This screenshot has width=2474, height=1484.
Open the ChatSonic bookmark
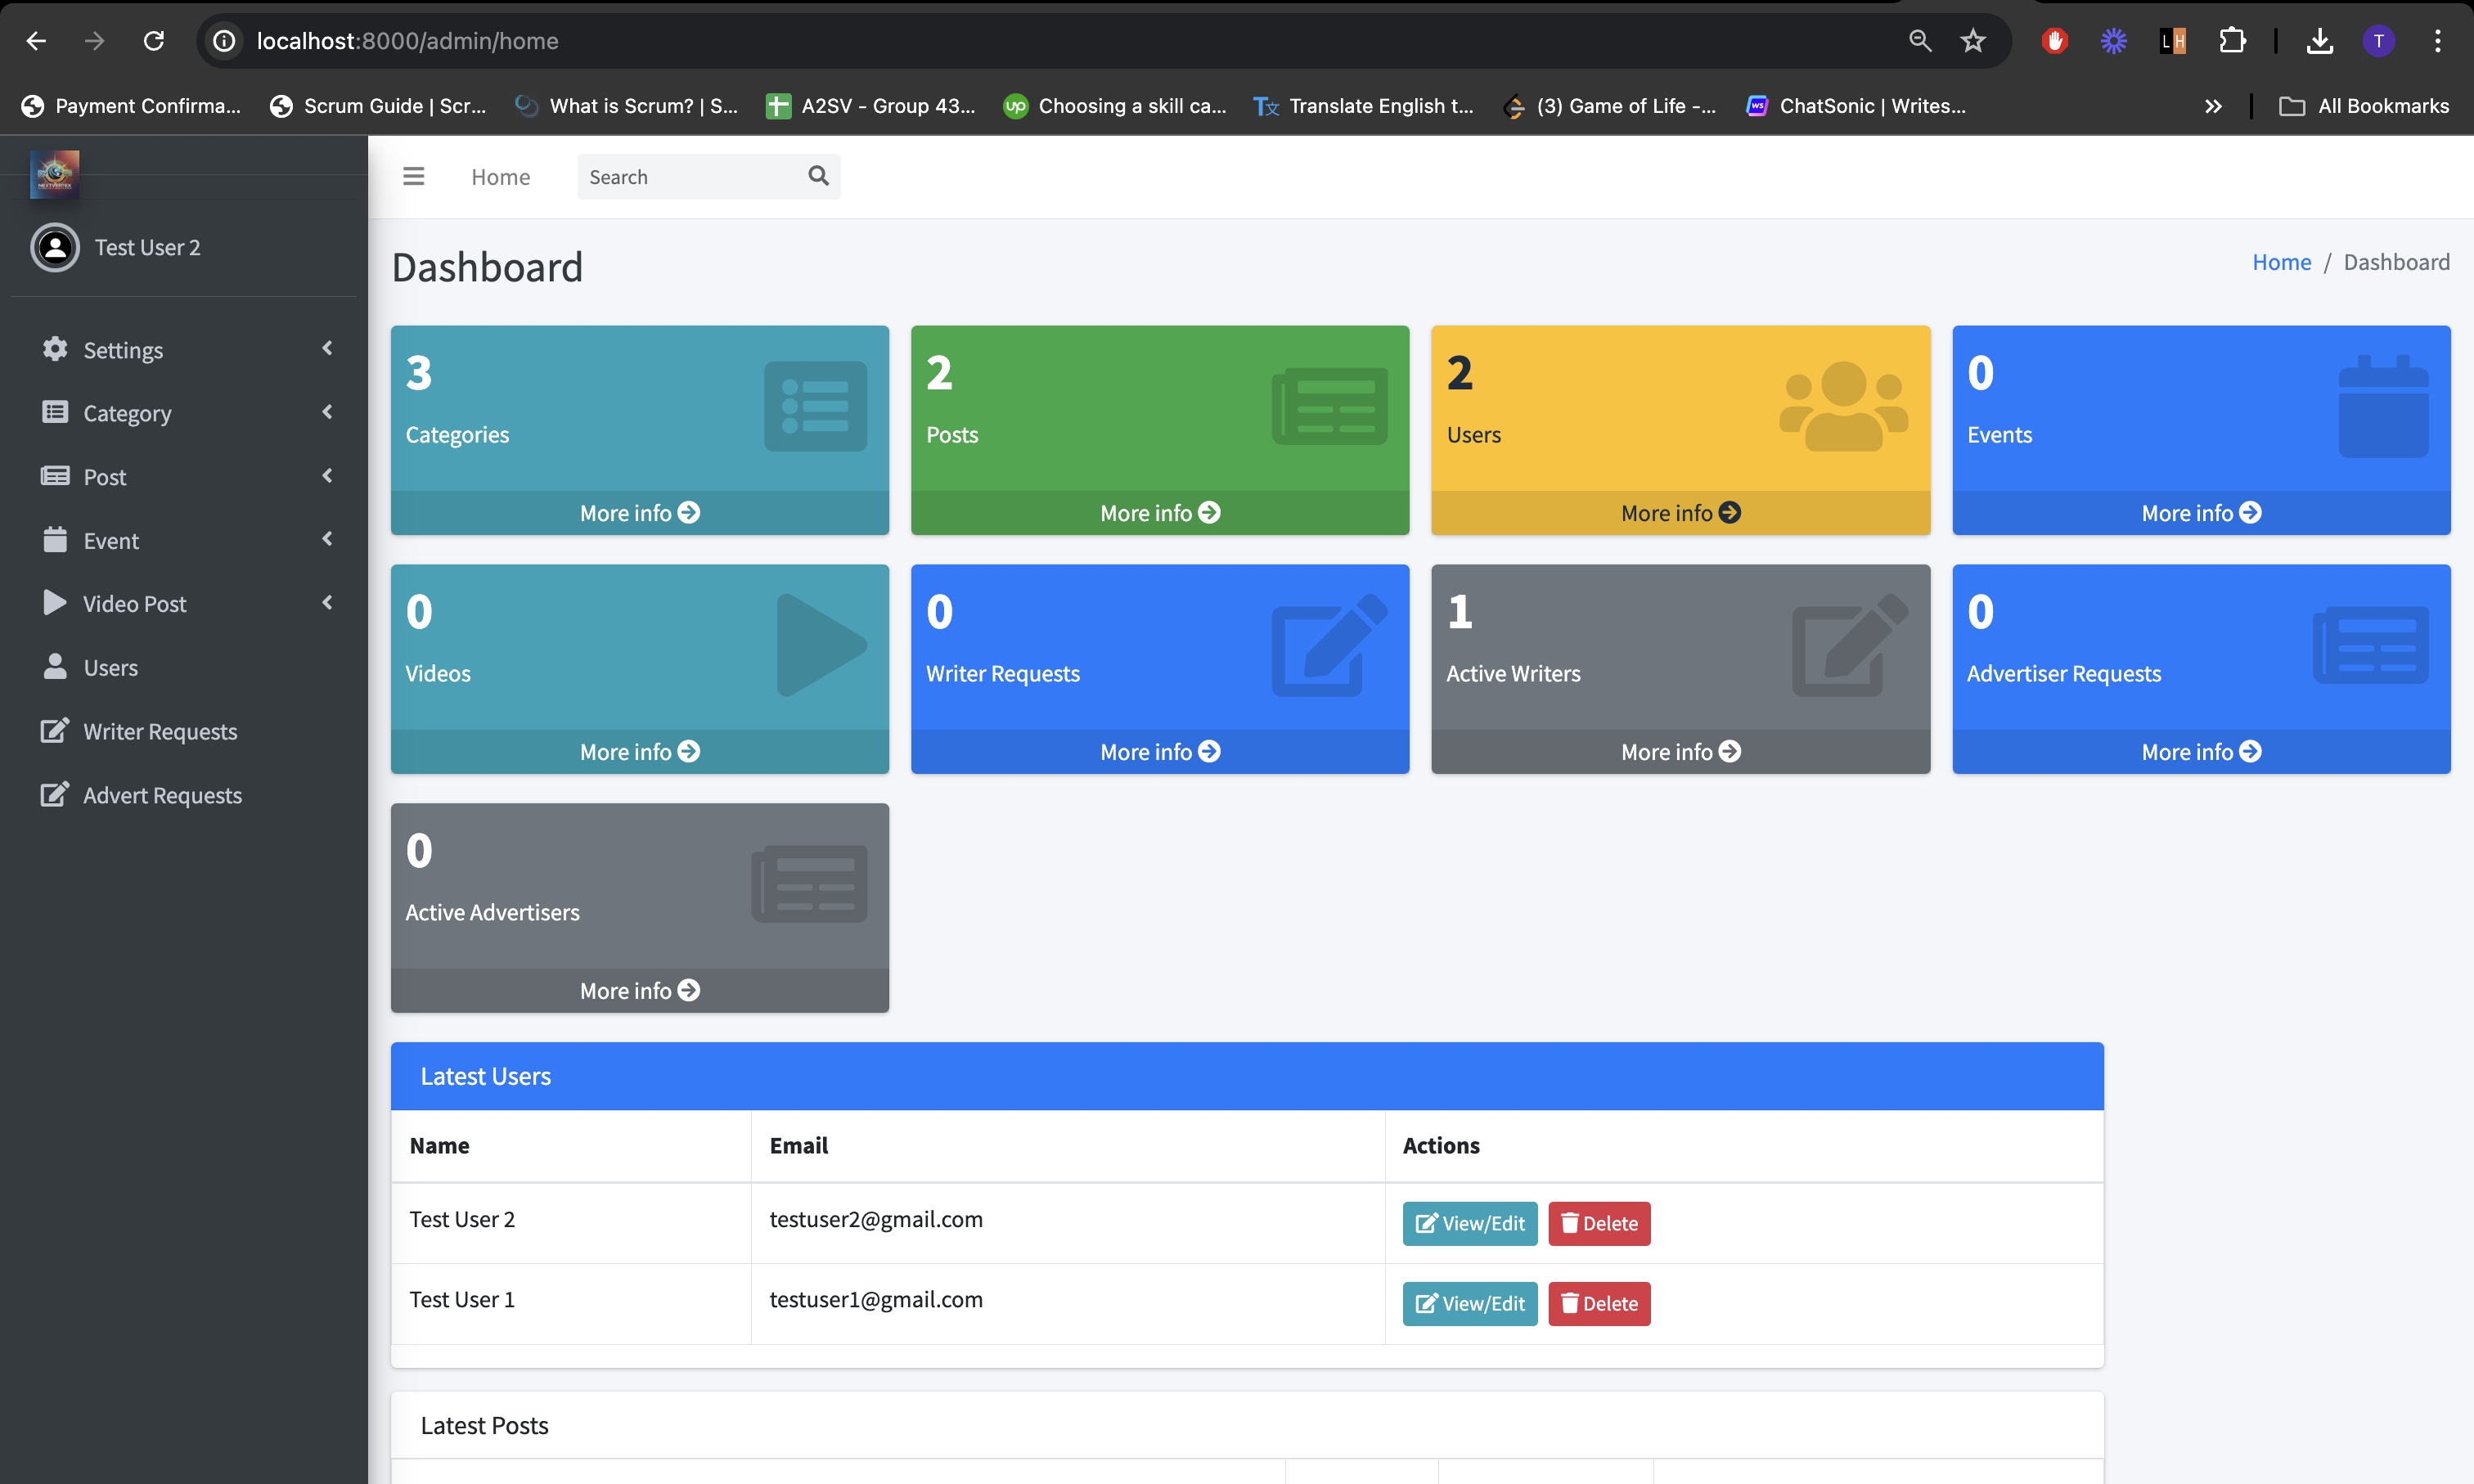1856,106
